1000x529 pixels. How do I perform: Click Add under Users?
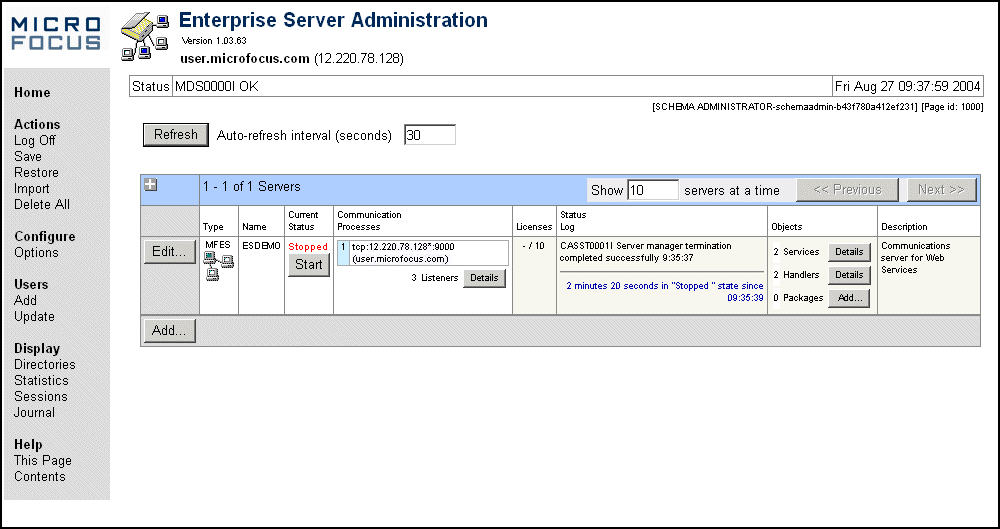(26, 301)
